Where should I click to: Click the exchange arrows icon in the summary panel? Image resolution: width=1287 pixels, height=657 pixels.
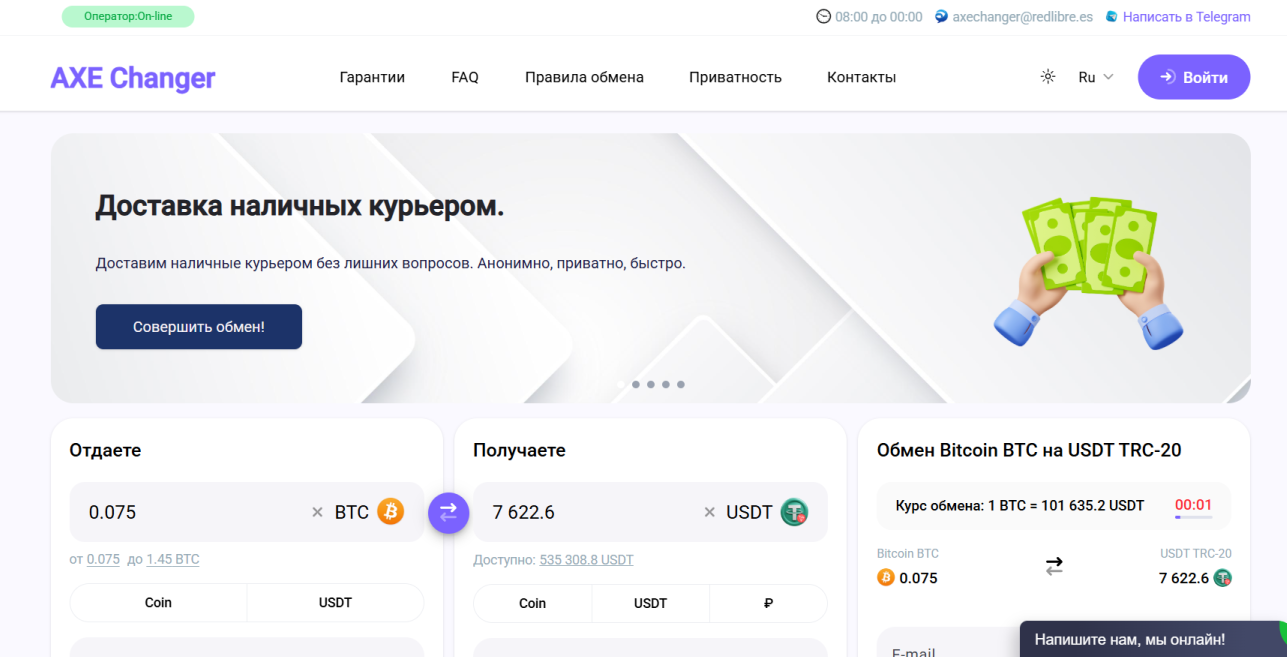pos(1054,566)
